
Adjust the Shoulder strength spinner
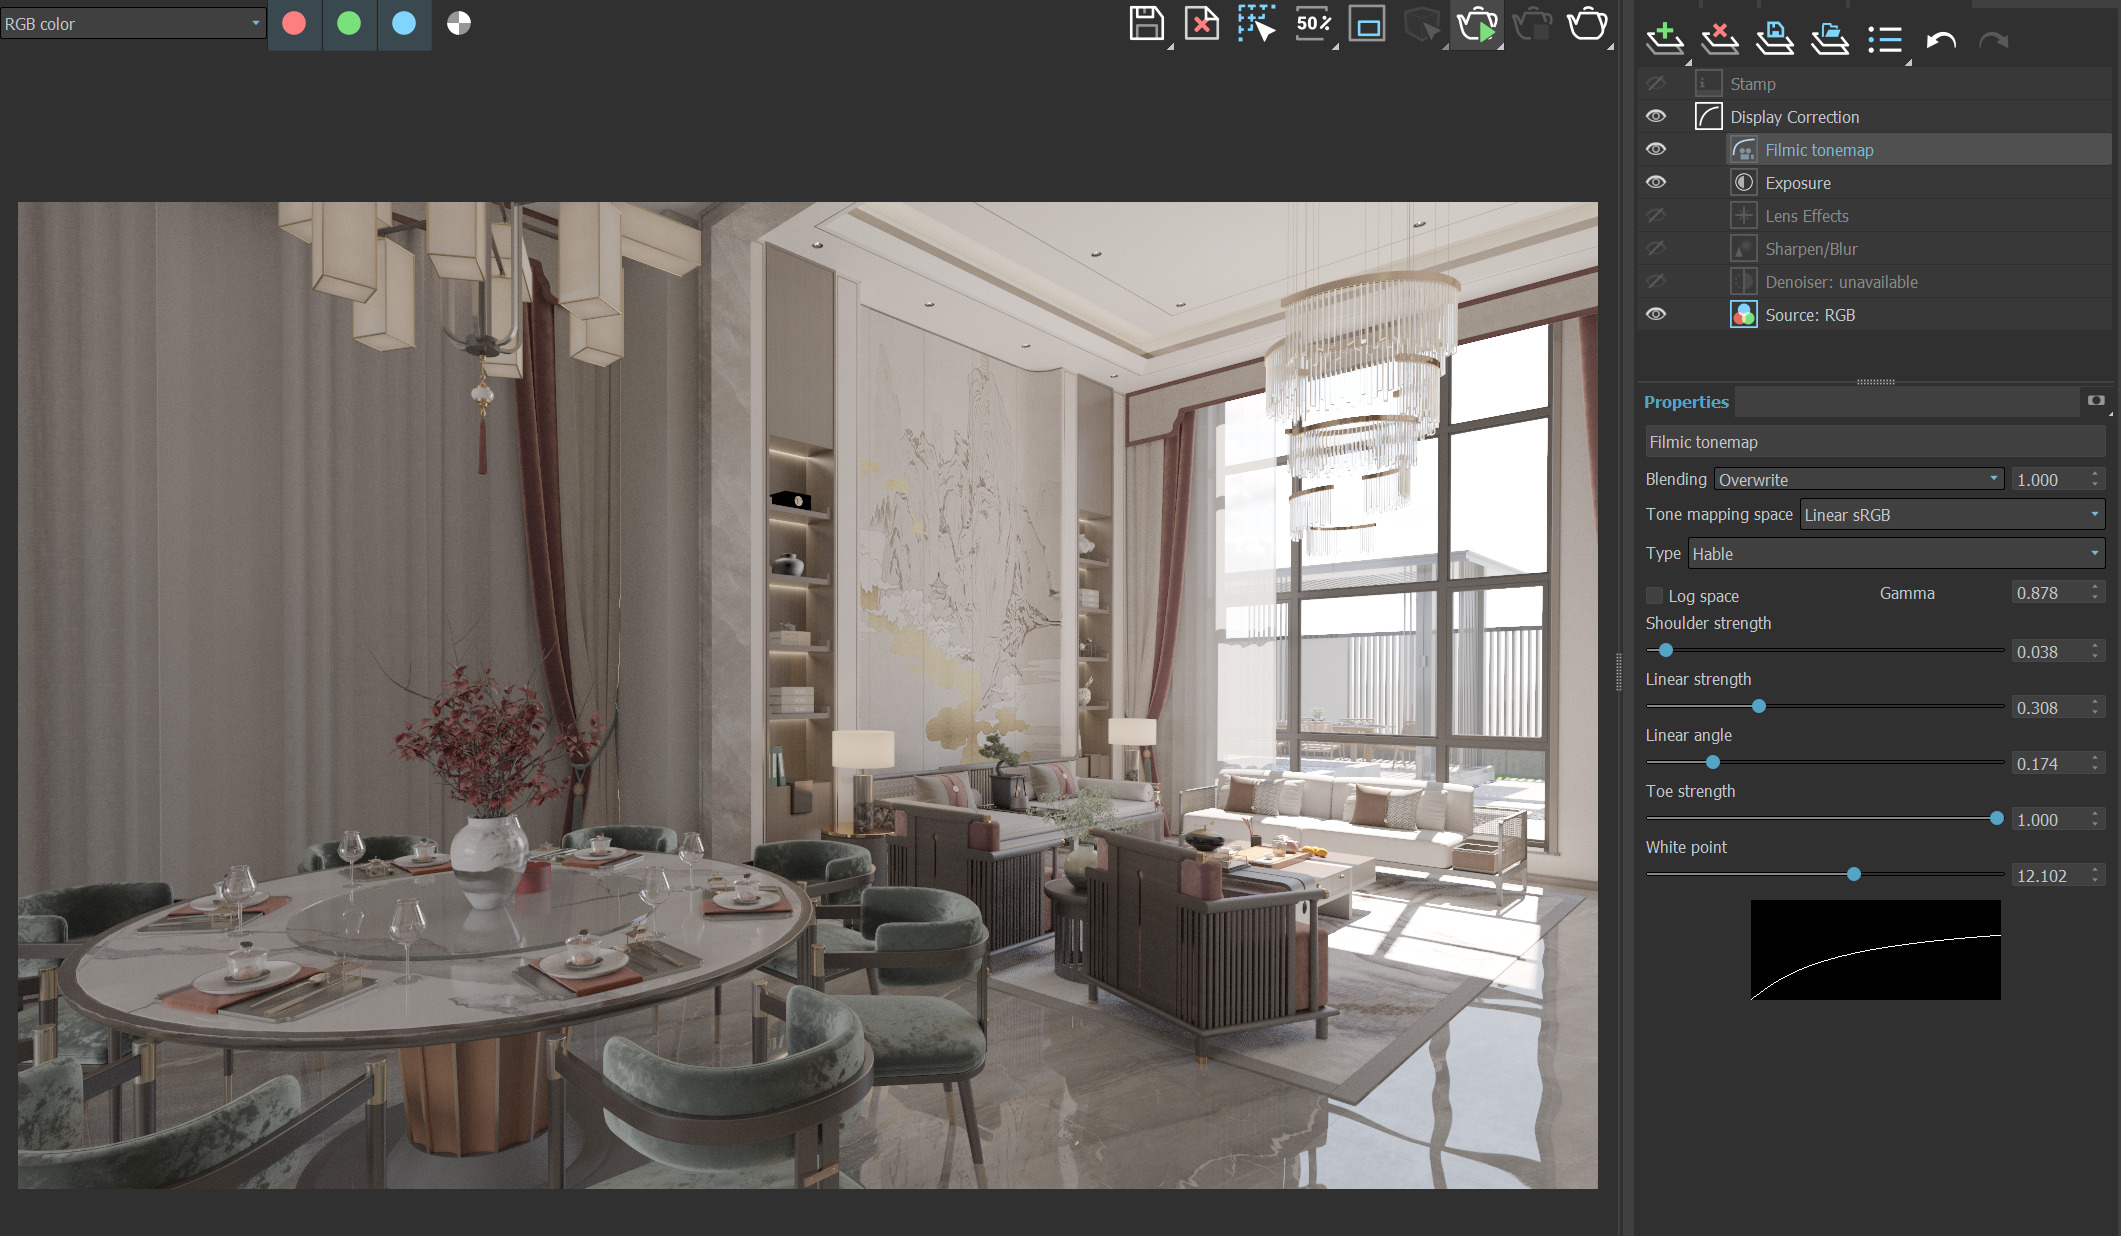(x=2095, y=652)
